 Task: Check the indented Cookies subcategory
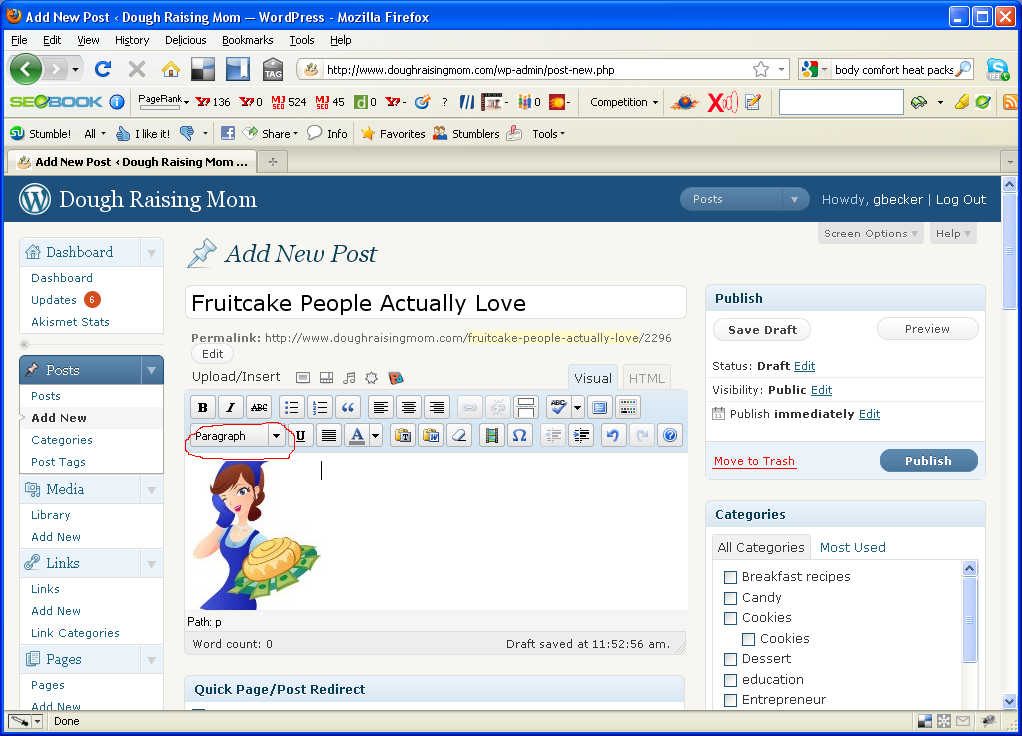pyautogui.click(x=749, y=639)
